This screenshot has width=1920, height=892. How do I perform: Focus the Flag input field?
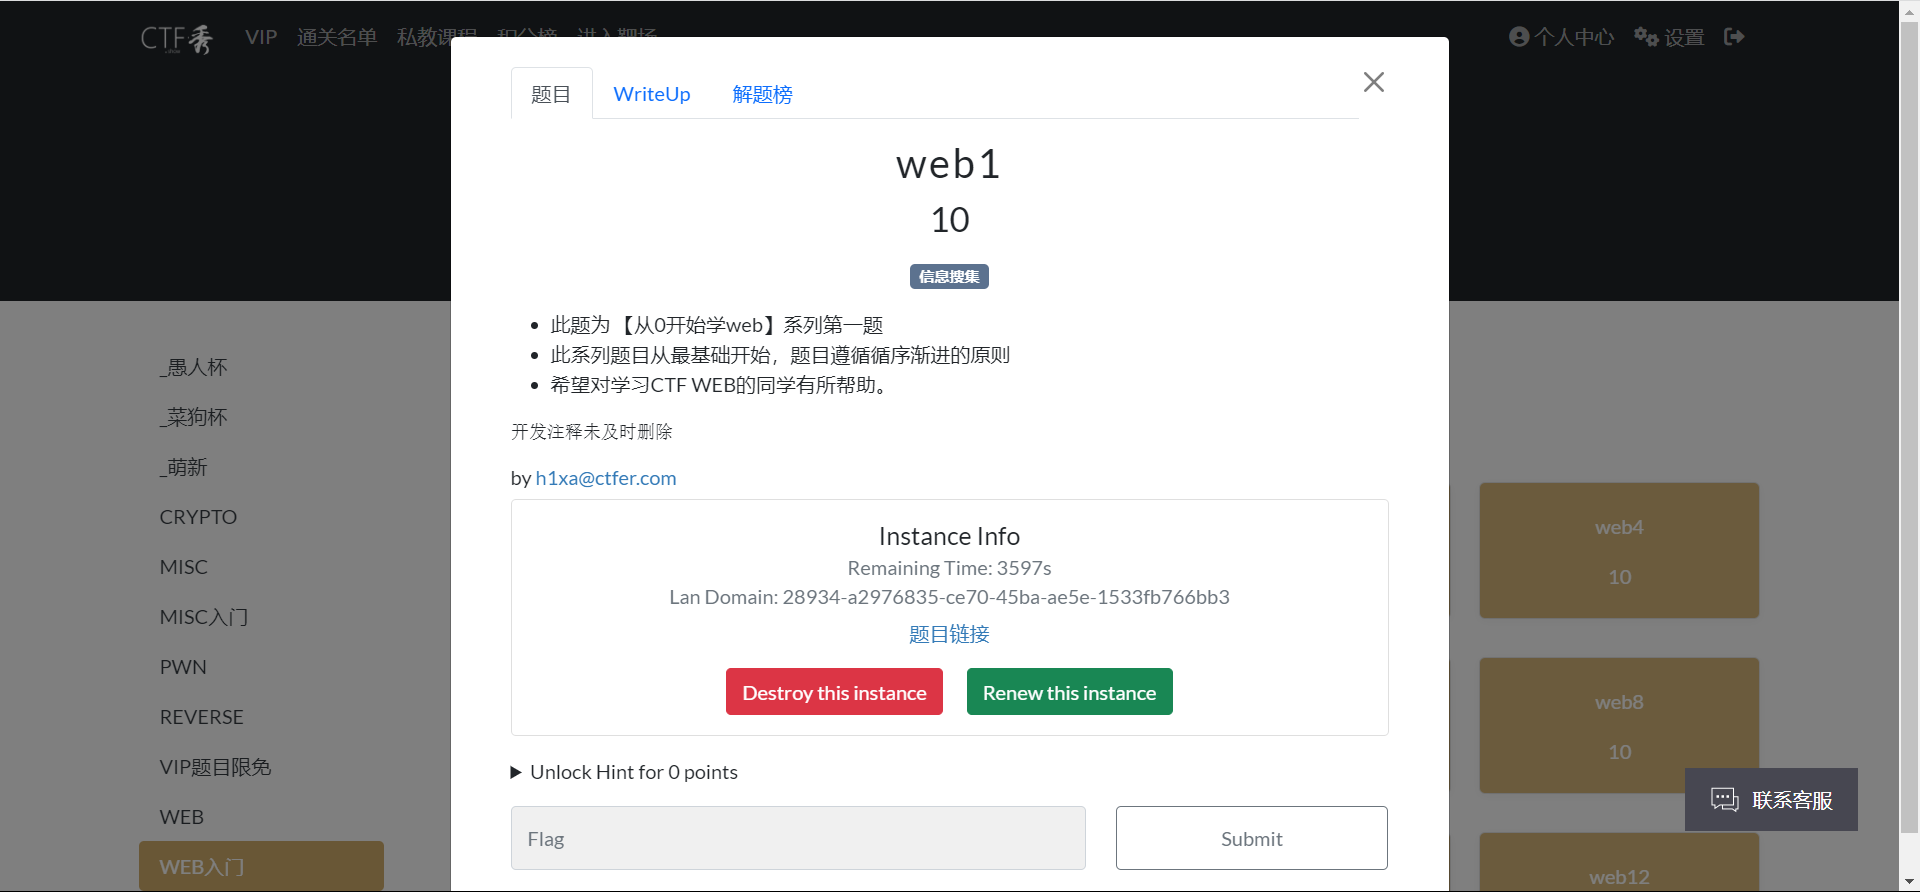[798, 838]
